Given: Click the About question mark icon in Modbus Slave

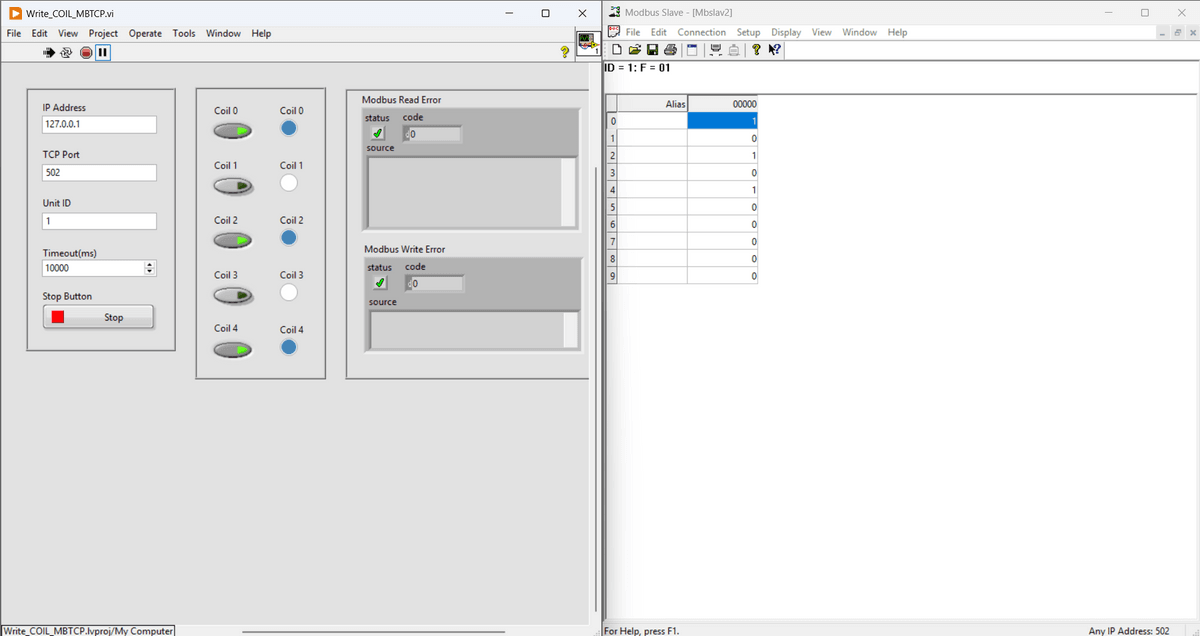Looking at the screenshot, I should tap(756, 50).
